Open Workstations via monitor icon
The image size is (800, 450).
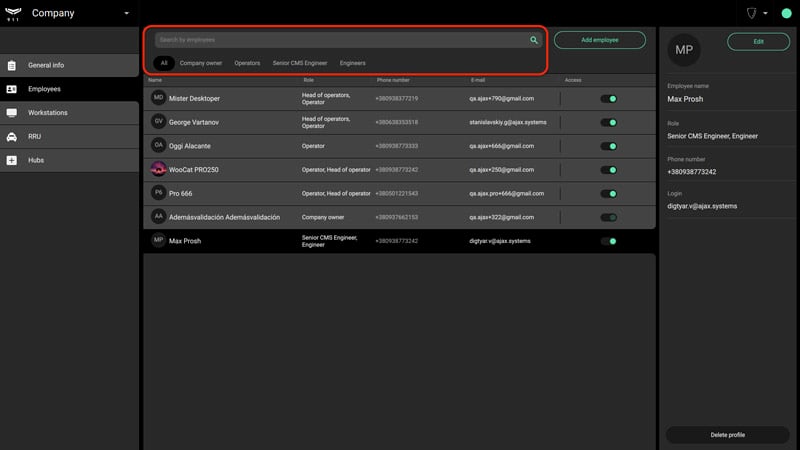click(11, 113)
